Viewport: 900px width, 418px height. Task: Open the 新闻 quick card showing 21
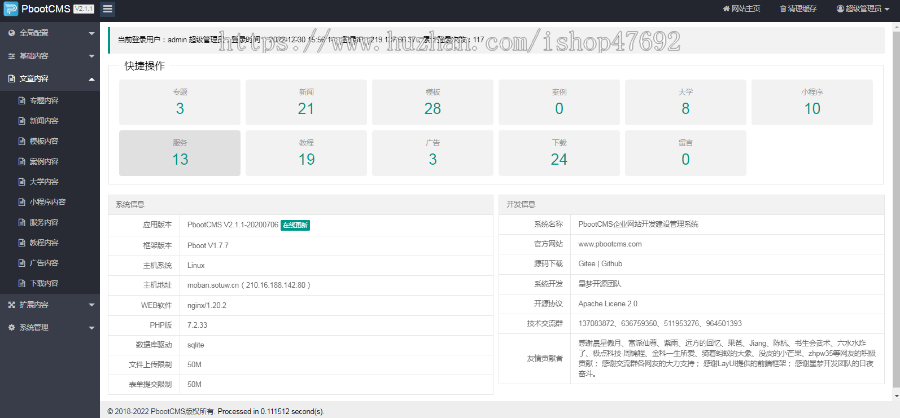306,102
